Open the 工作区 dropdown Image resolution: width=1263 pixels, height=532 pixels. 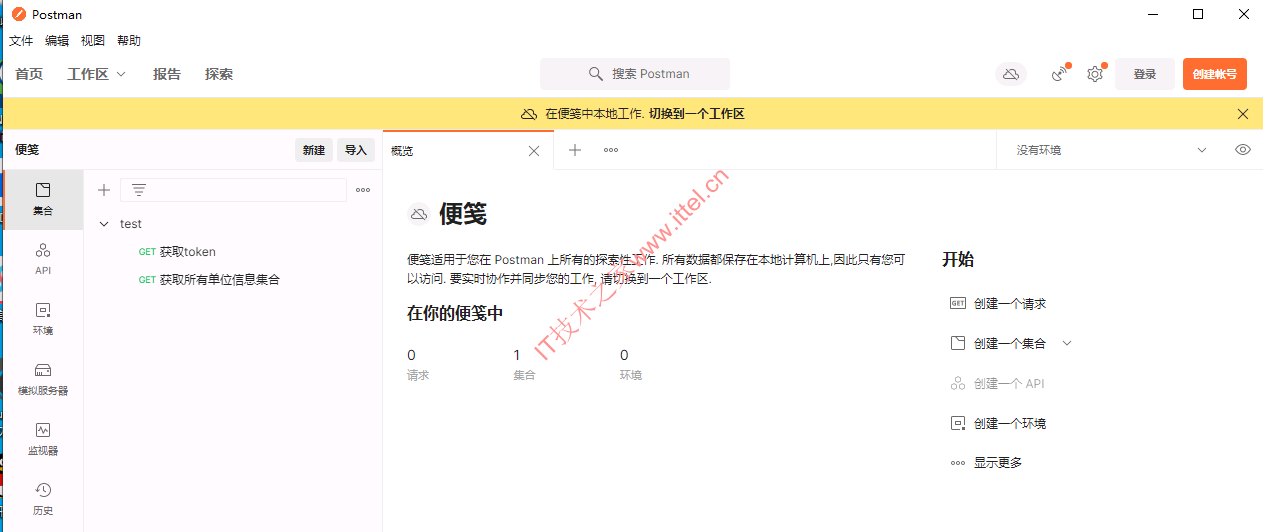97,74
